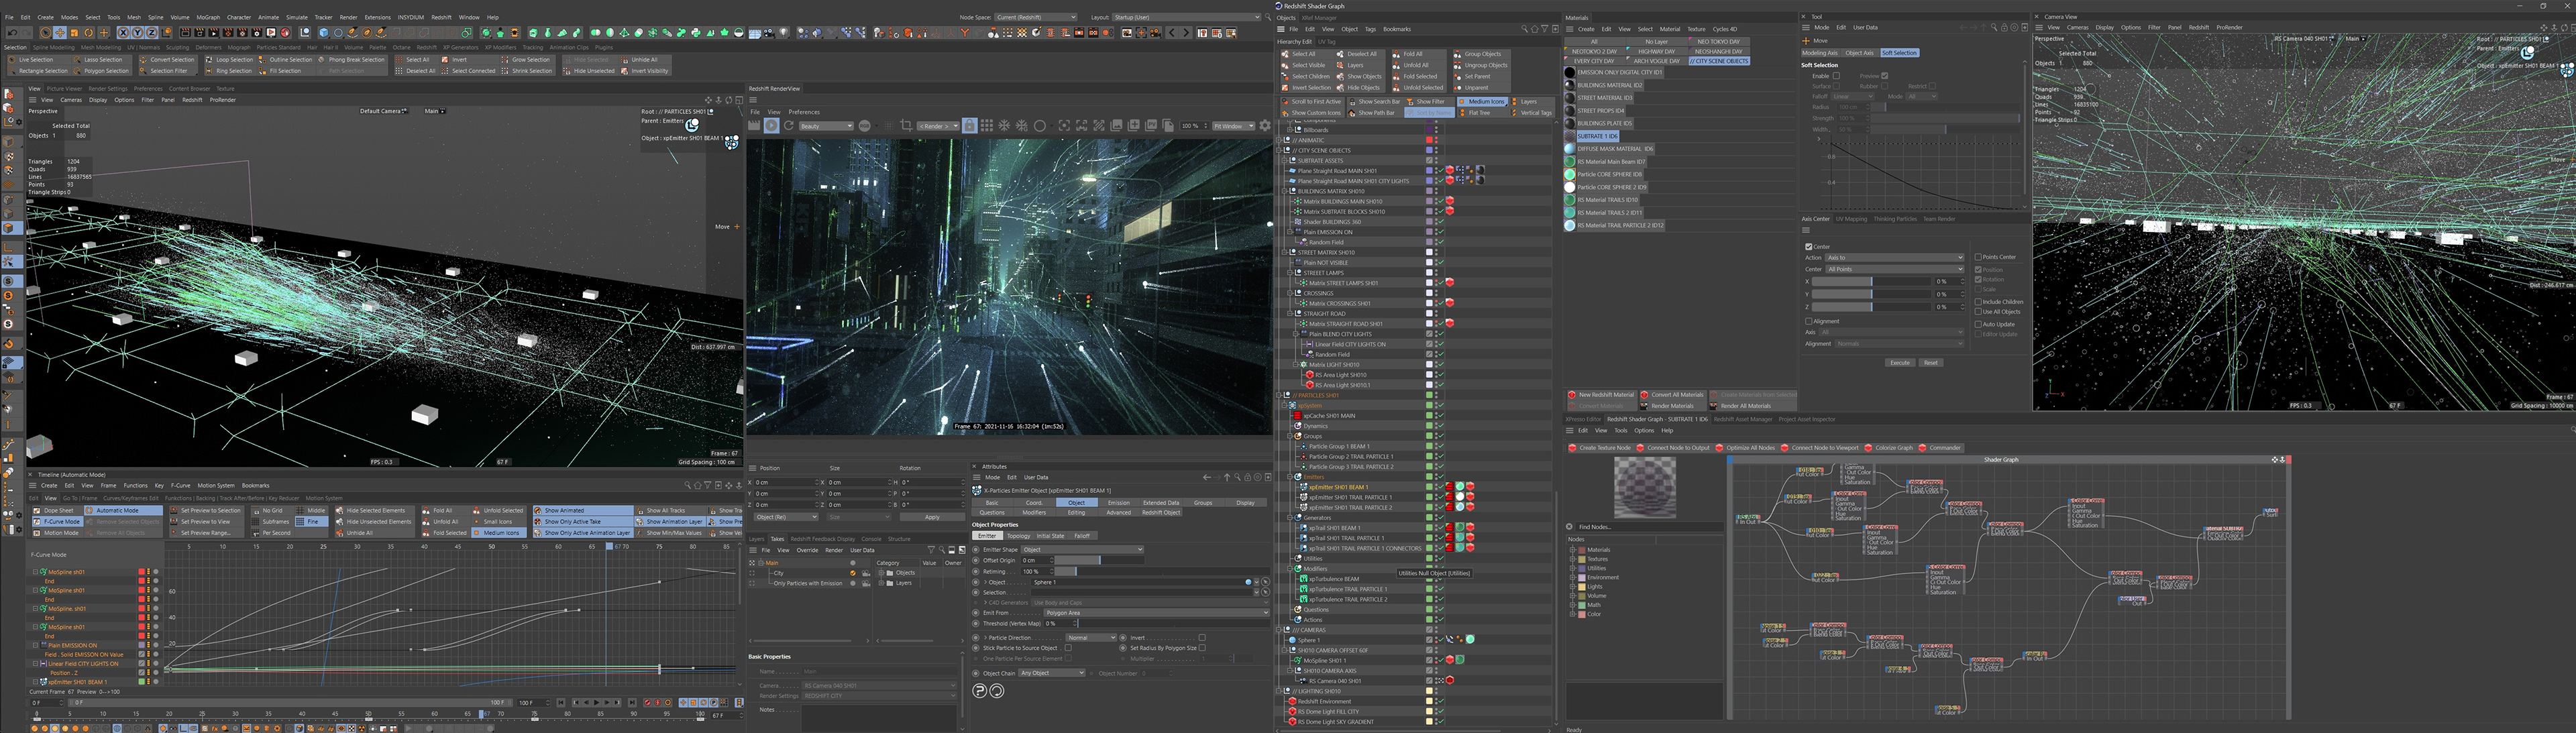This screenshot has height=733, width=2576.
Task: Open the Emitter Shape dropdown
Action: 1083,549
